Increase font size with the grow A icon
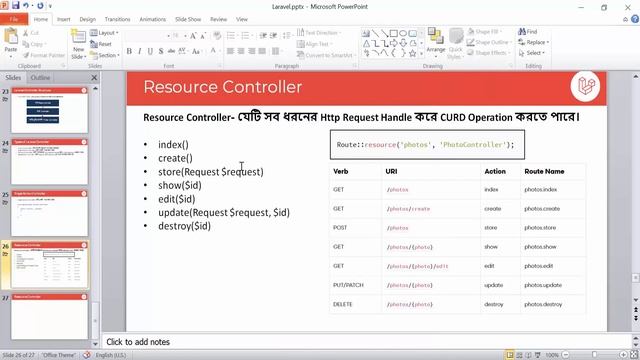The height and width of the screenshot is (360, 640). pos(193,36)
